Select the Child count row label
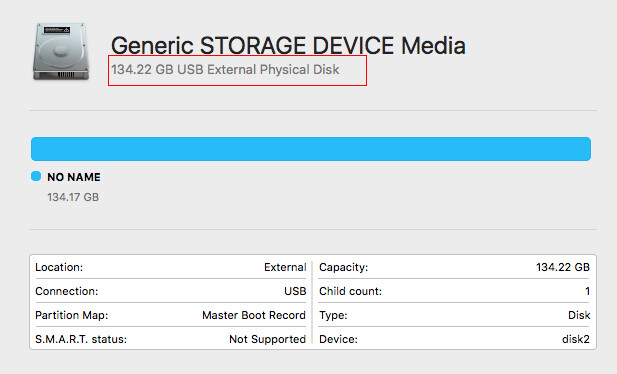Viewport: 617px width, 374px height. [351, 291]
